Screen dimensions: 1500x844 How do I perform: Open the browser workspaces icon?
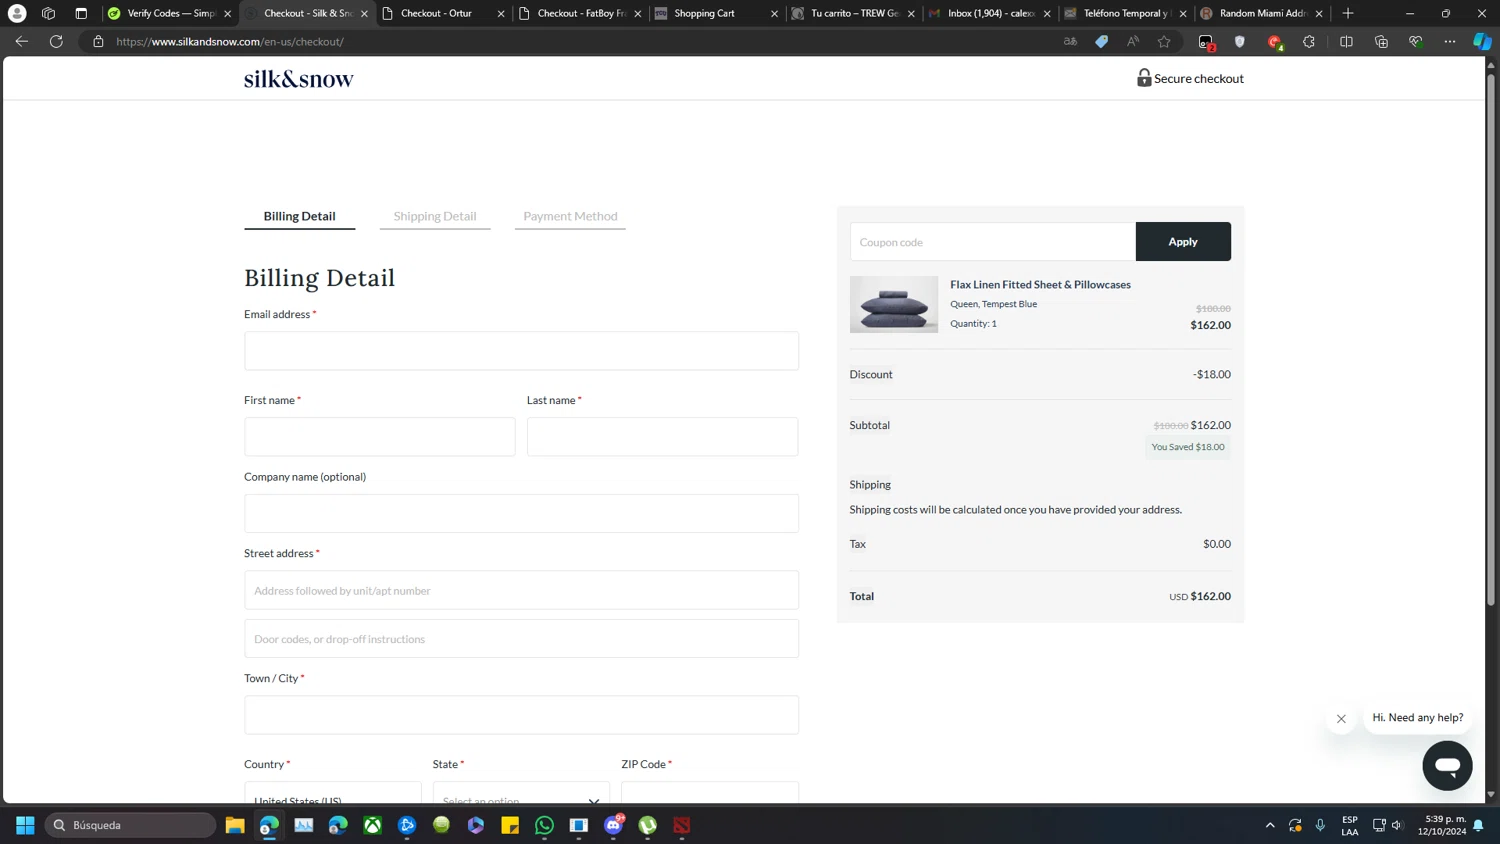coord(48,13)
